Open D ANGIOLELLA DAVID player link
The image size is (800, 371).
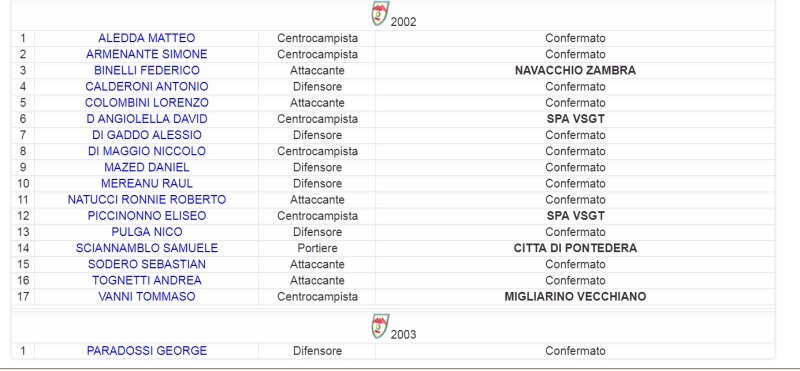(x=146, y=119)
